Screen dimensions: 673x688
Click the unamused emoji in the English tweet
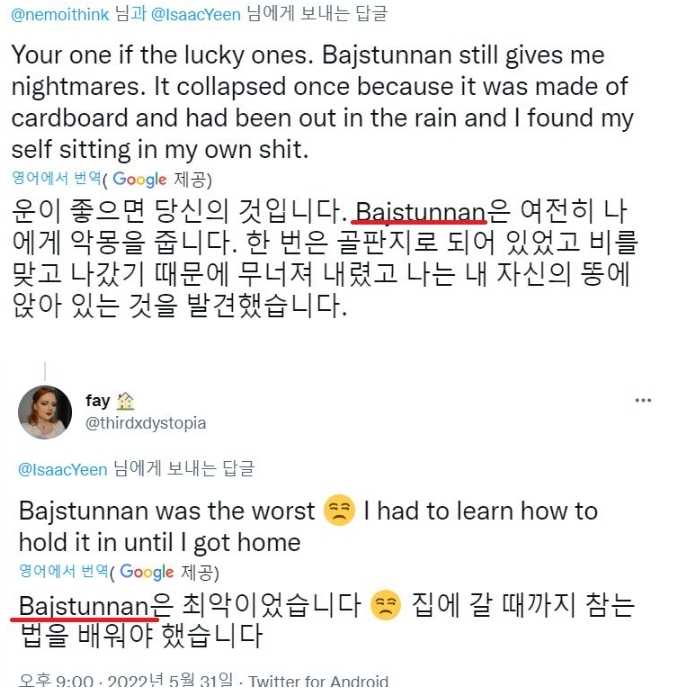pyautogui.click(x=339, y=512)
